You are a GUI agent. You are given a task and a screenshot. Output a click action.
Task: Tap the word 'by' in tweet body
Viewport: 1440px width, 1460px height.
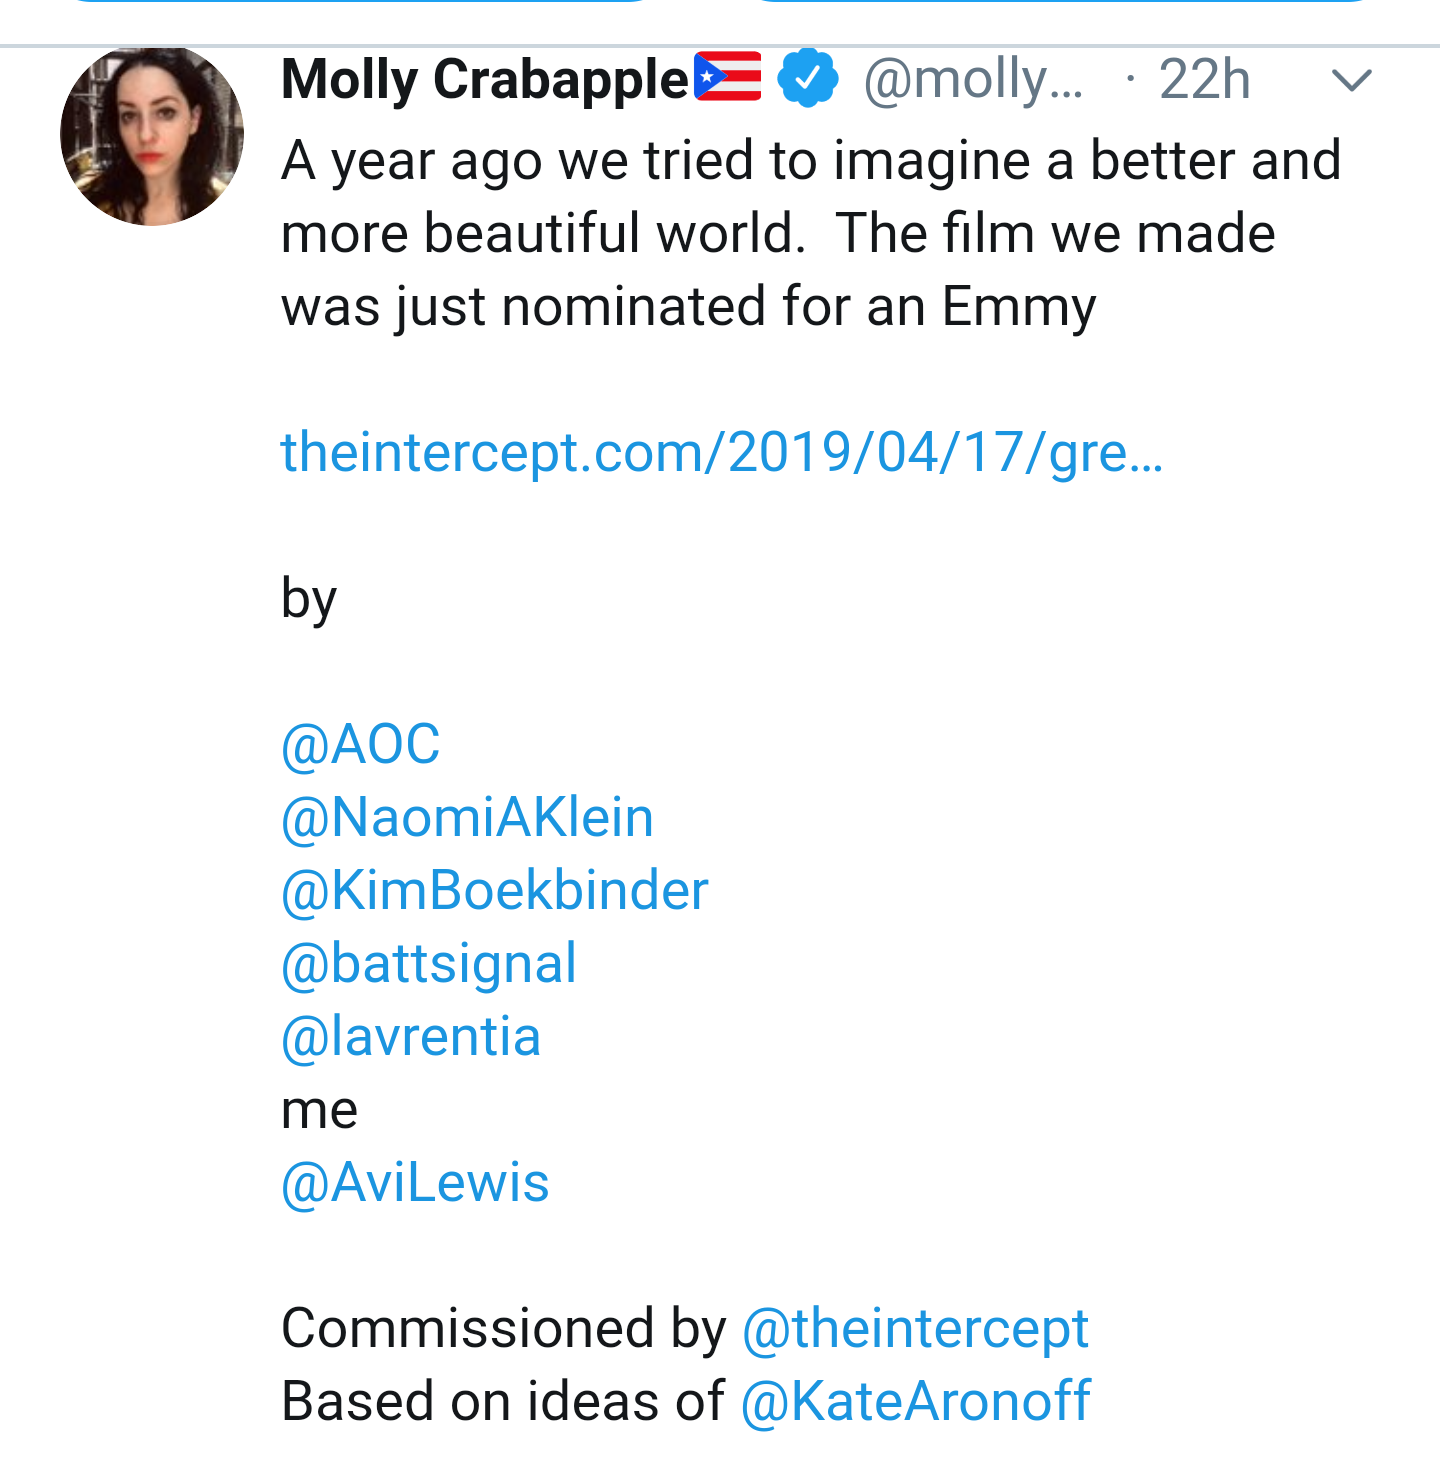pyautogui.click(x=309, y=599)
